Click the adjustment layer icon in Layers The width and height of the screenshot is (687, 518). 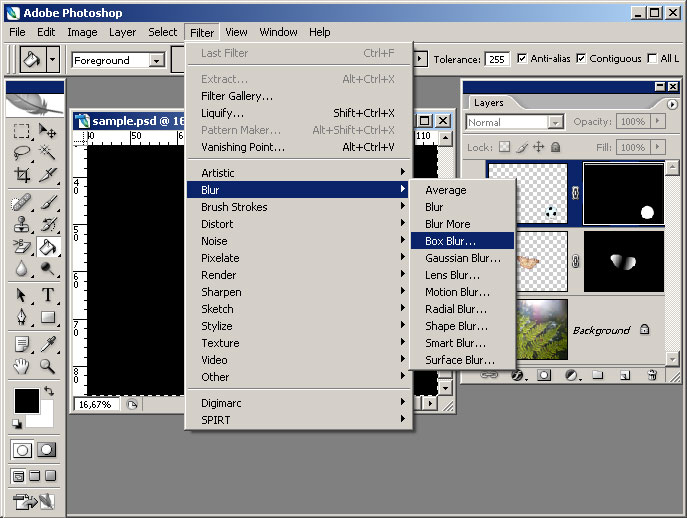pyautogui.click(x=571, y=376)
